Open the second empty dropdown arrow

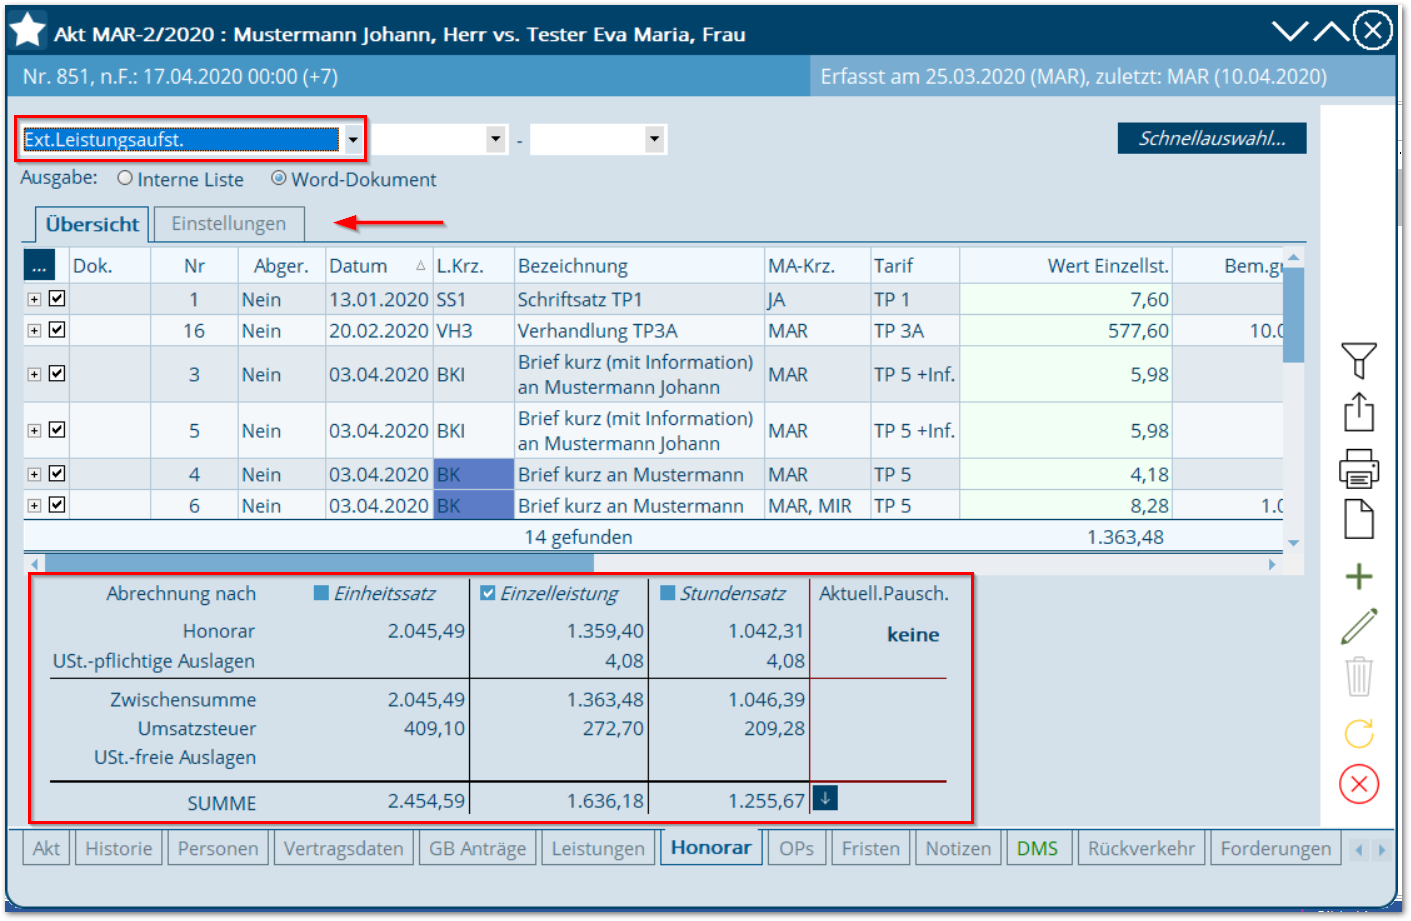[495, 139]
